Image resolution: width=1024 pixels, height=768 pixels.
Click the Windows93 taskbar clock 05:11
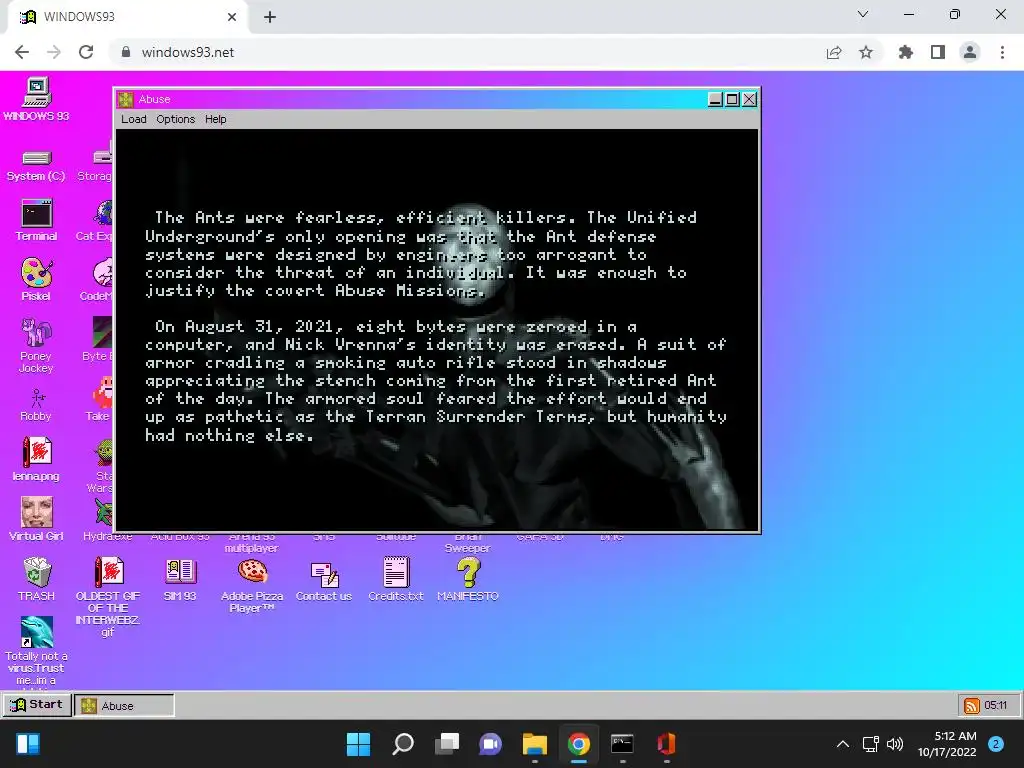click(995, 705)
